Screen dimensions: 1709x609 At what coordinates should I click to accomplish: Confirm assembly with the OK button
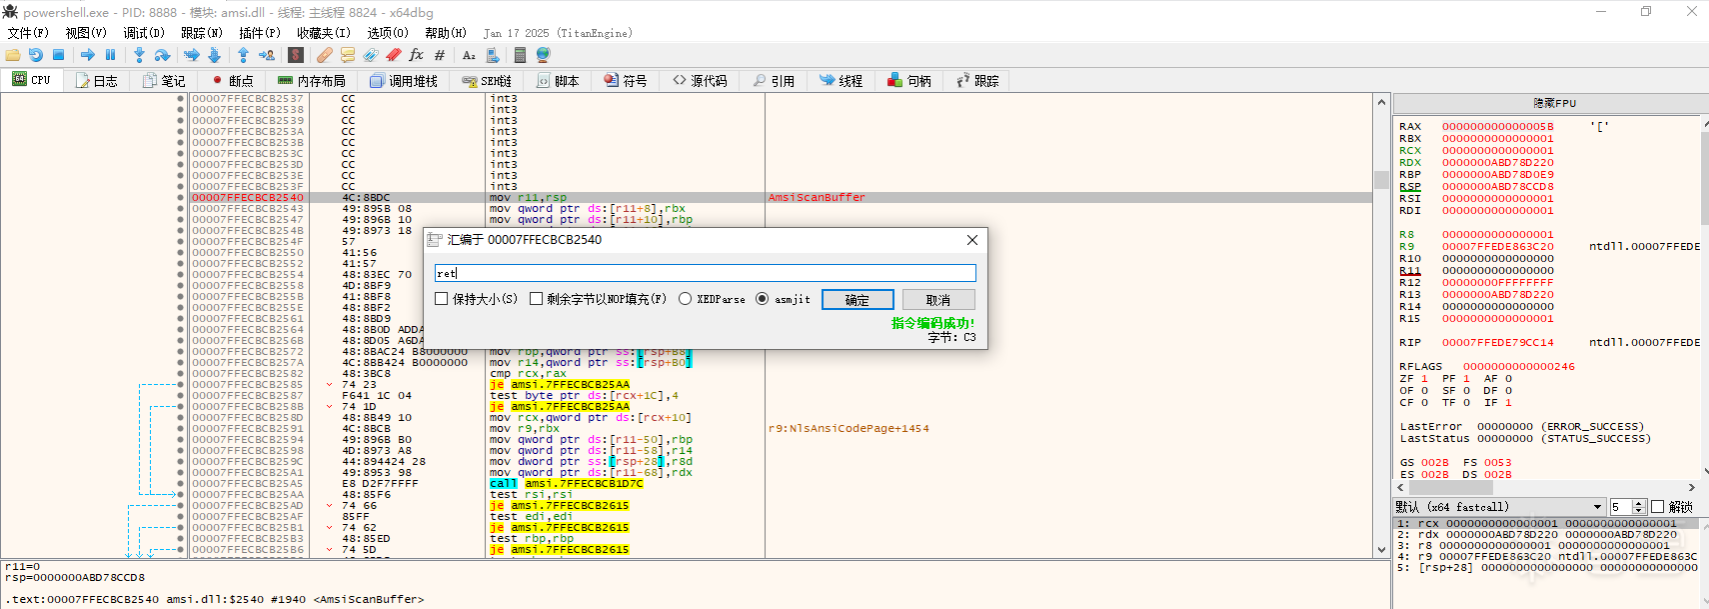(857, 300)
